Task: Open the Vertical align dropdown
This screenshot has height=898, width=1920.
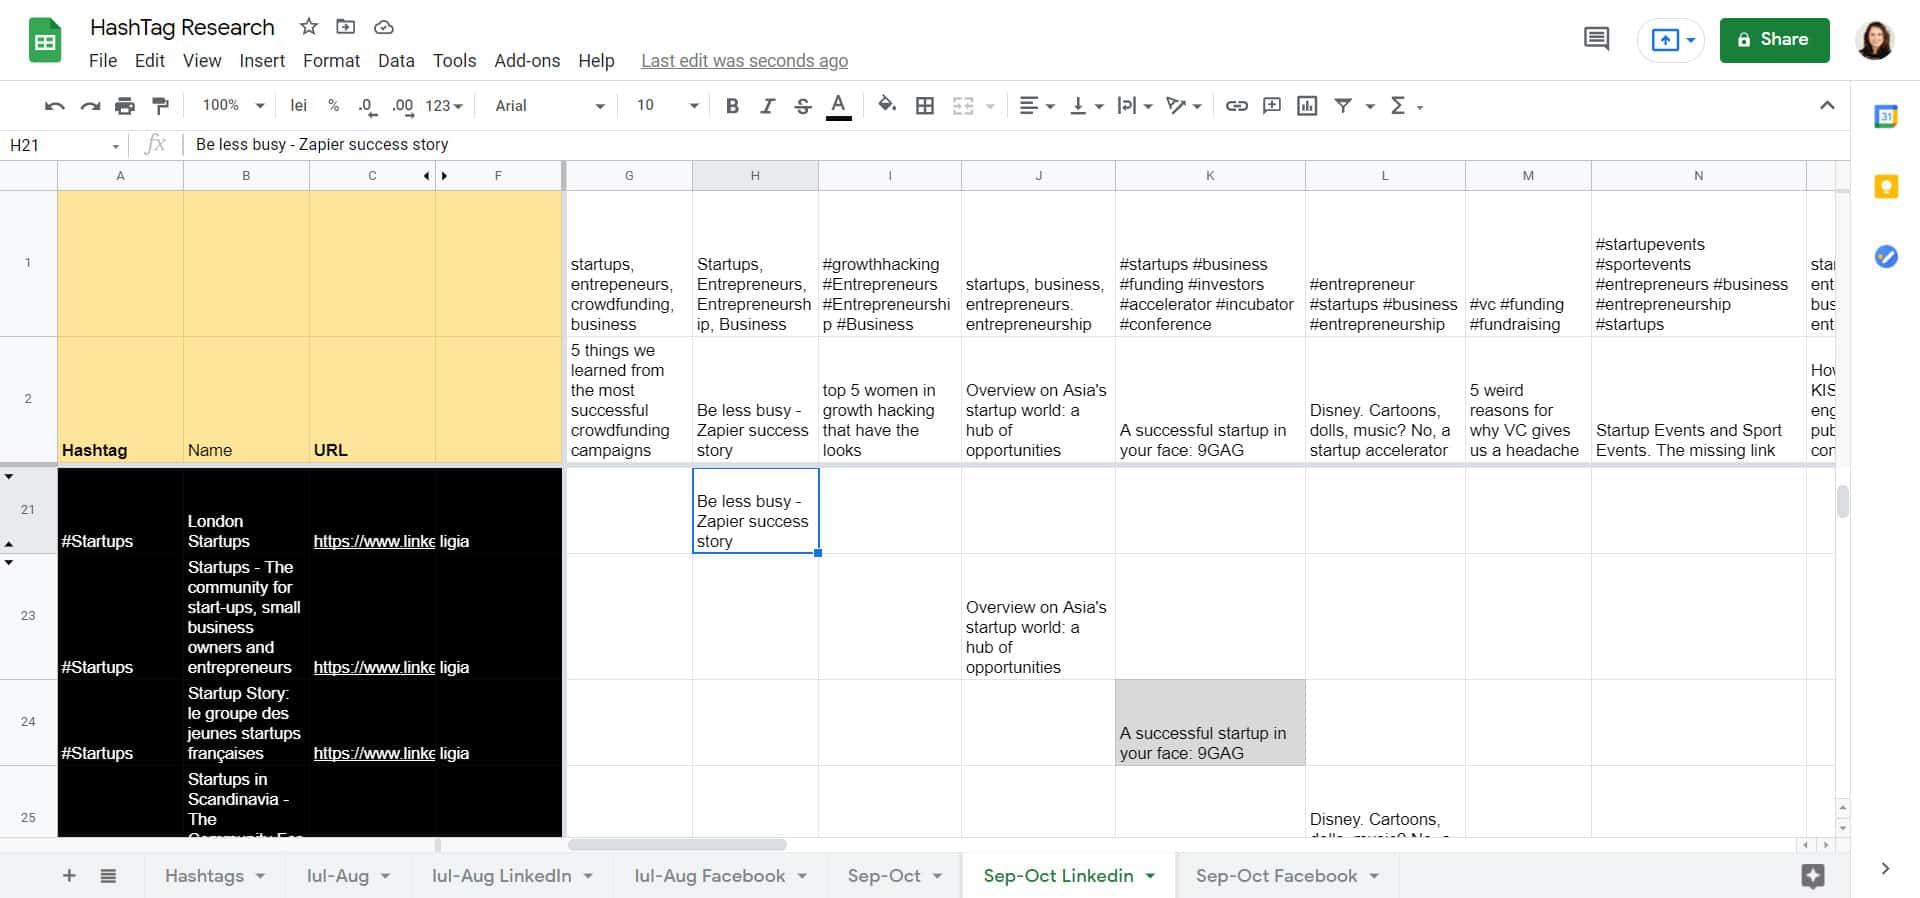Action: (1086, 106)
